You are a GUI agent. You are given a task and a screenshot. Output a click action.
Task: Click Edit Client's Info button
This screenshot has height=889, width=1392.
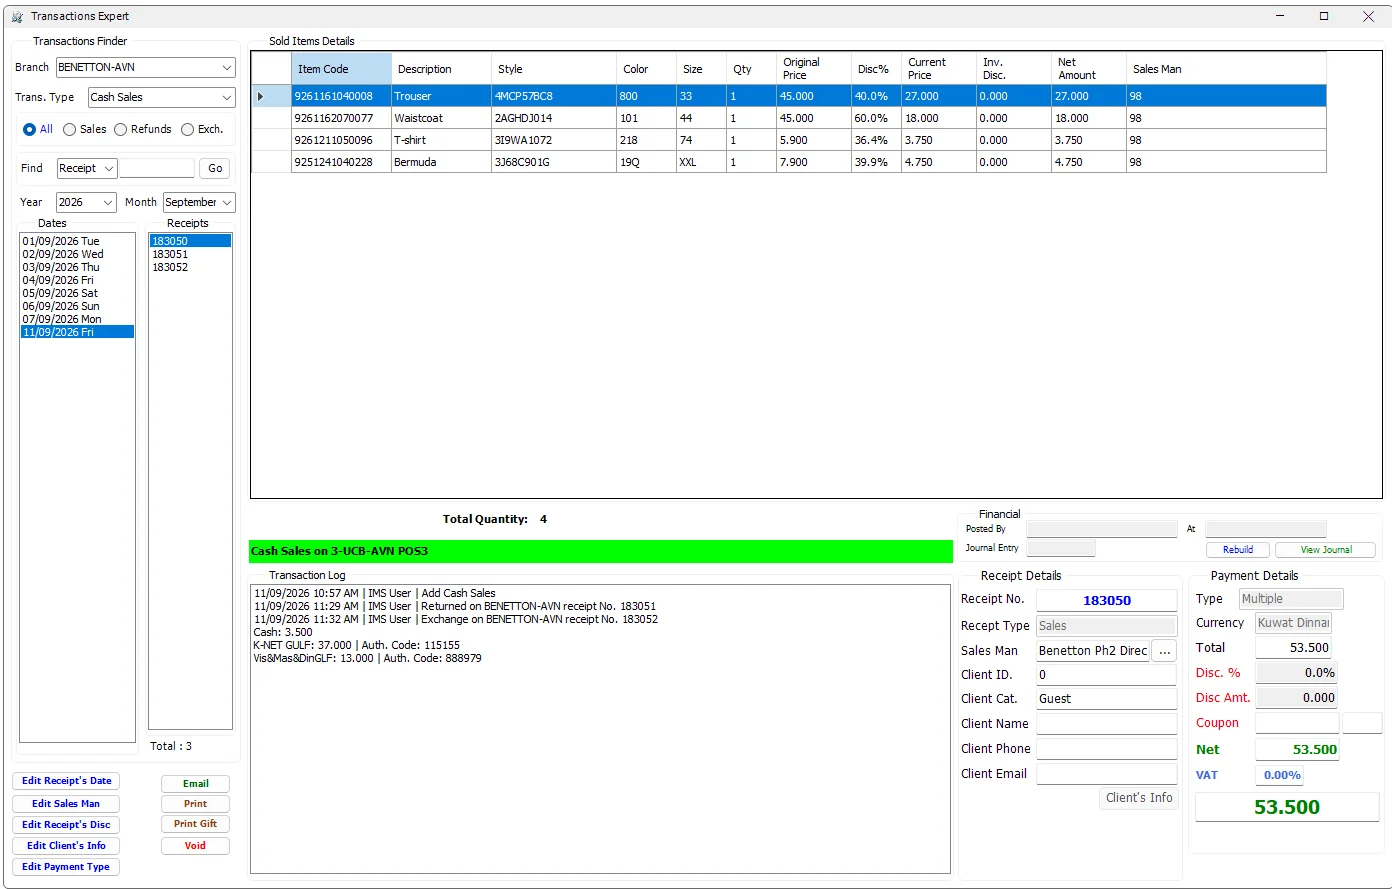[66, 846]
